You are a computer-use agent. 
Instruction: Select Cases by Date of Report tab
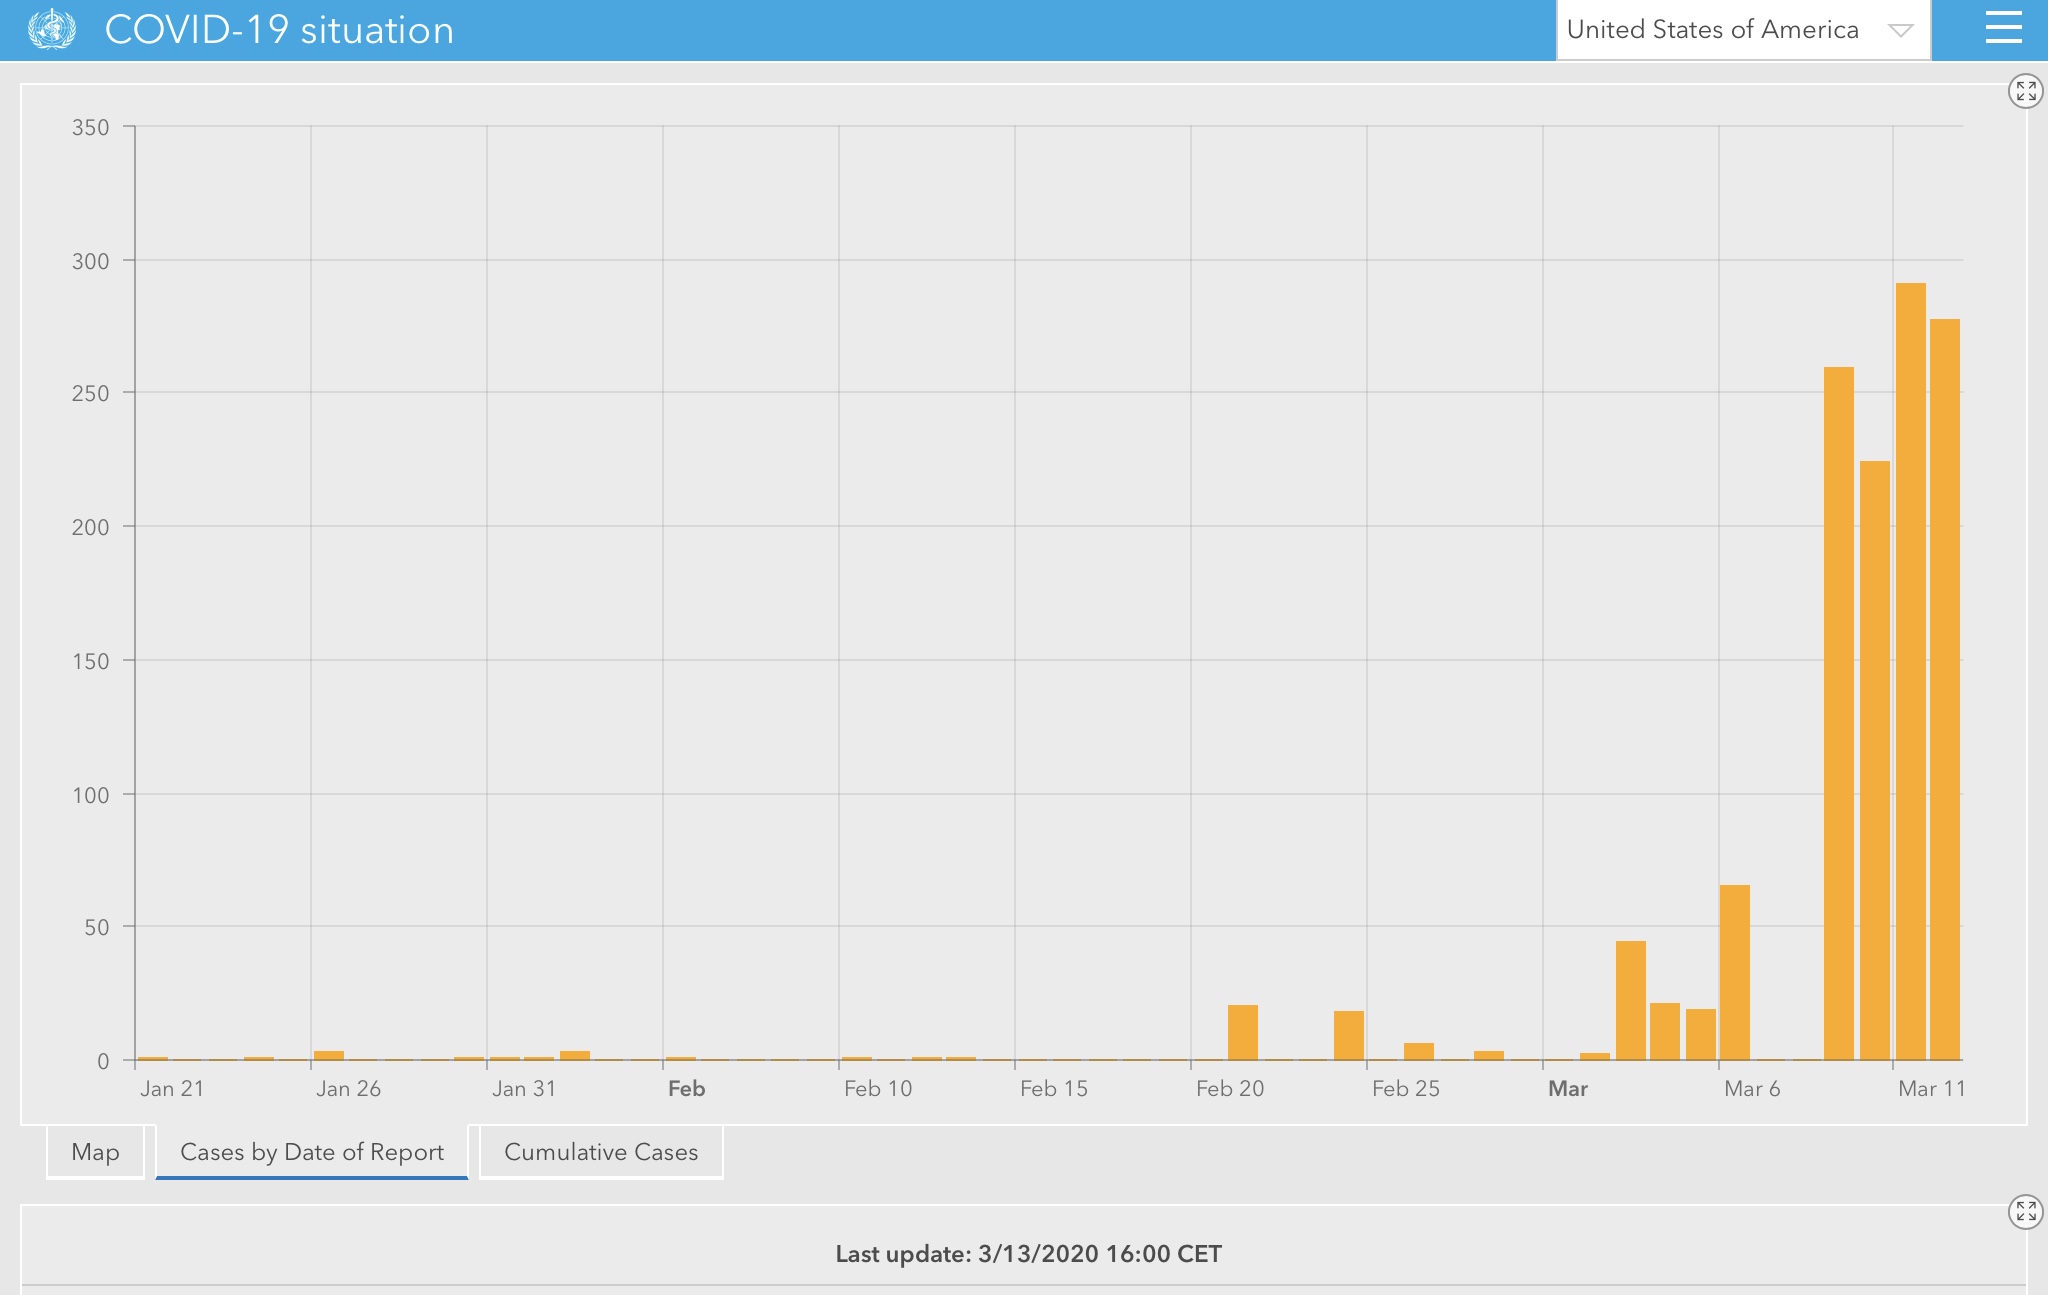(x=311, y=1152)
